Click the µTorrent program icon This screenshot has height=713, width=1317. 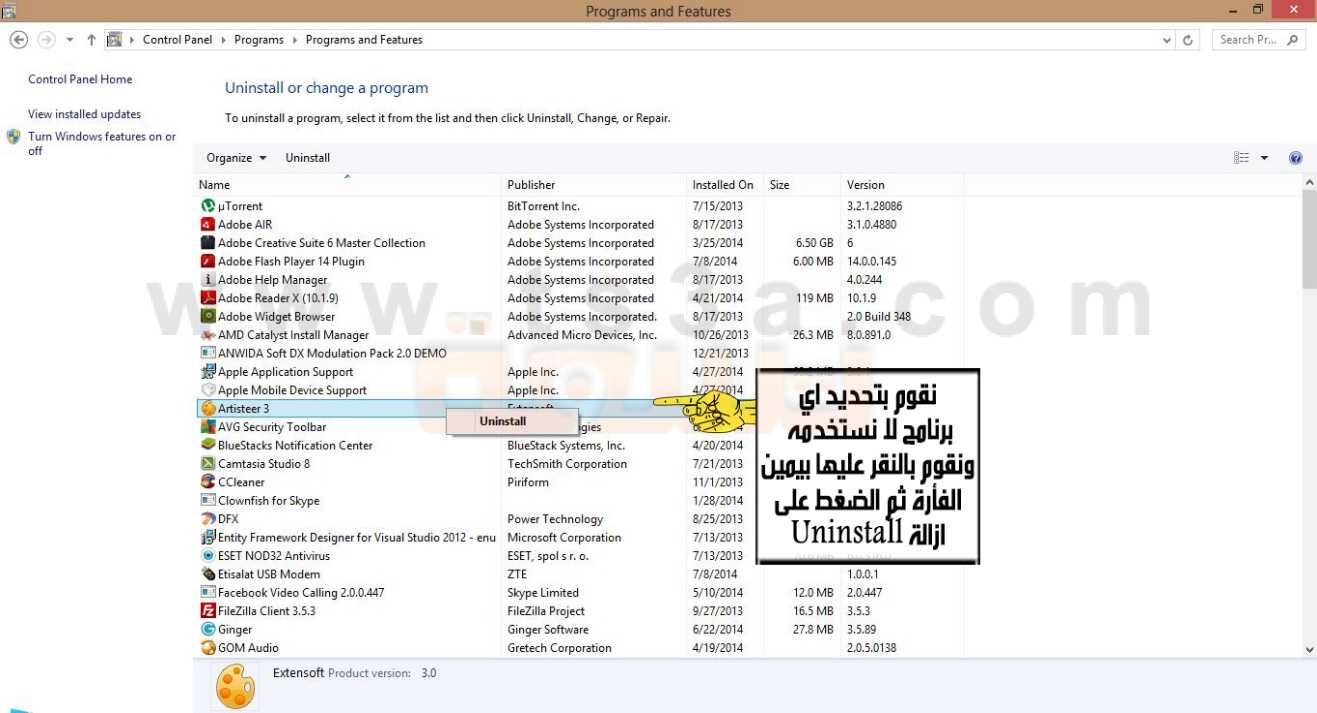click(208, 206)
